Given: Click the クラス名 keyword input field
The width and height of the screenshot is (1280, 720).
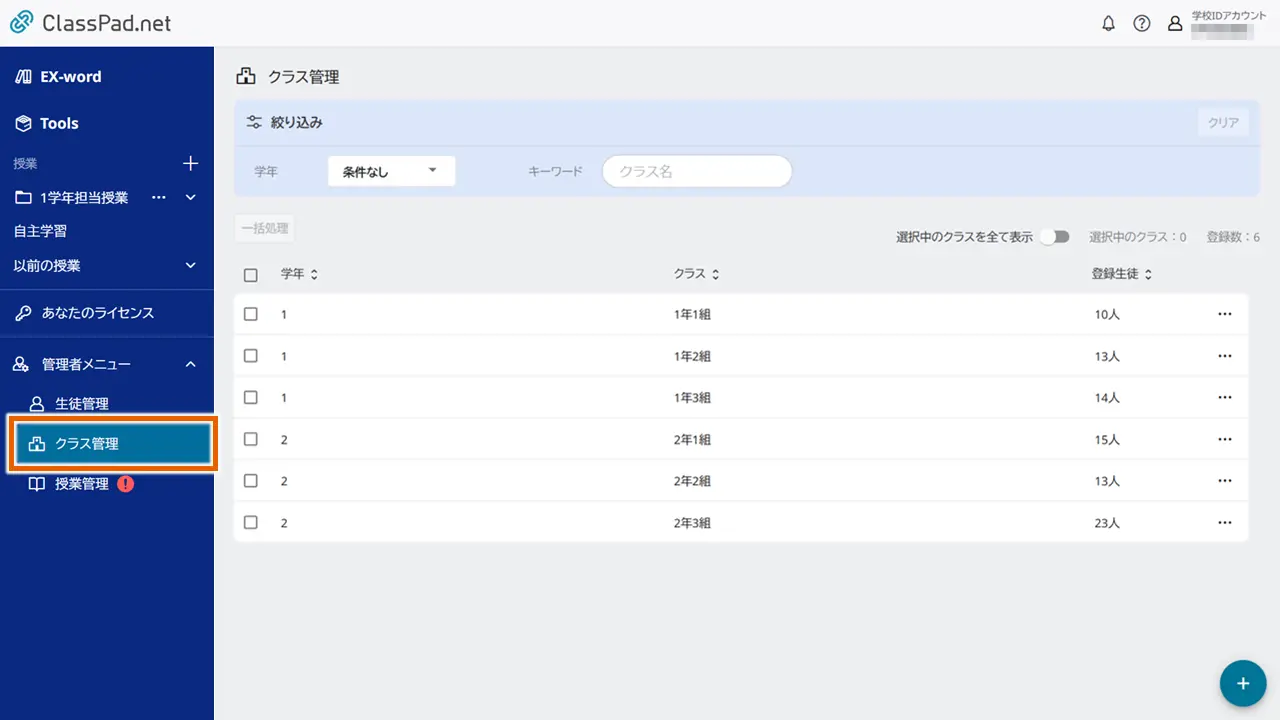Looking at the screenshot, I should click(697, 172).
